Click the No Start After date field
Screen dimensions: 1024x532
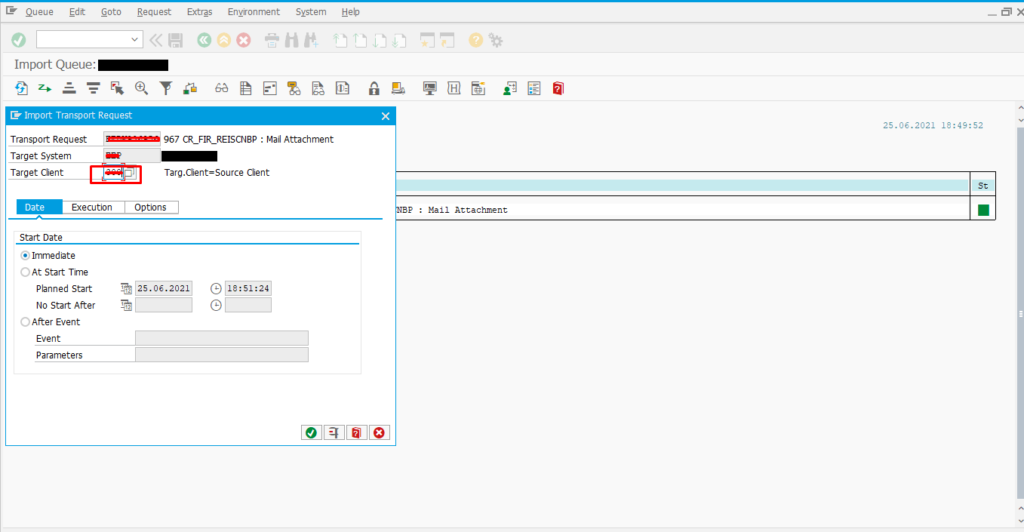click(x=163, y=305)
